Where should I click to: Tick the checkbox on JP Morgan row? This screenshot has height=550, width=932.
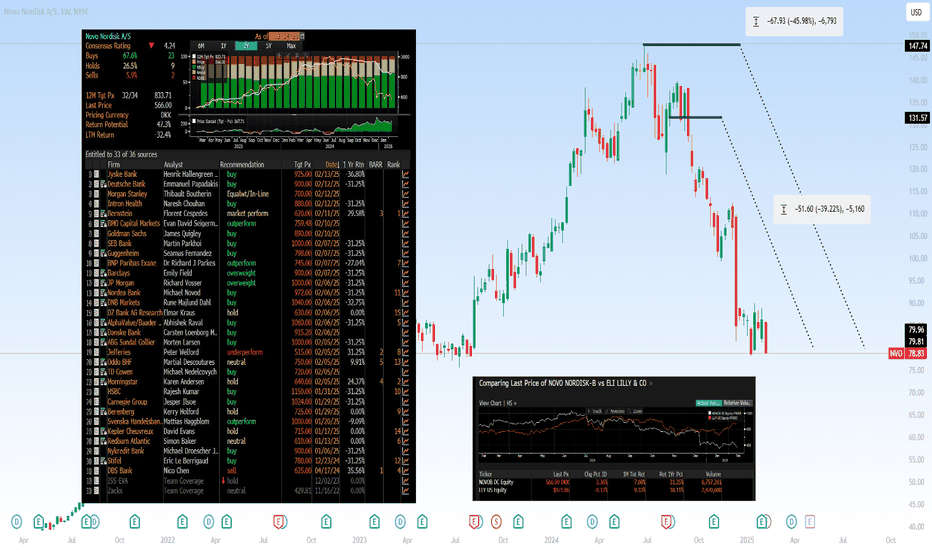[x=96, y=283]
